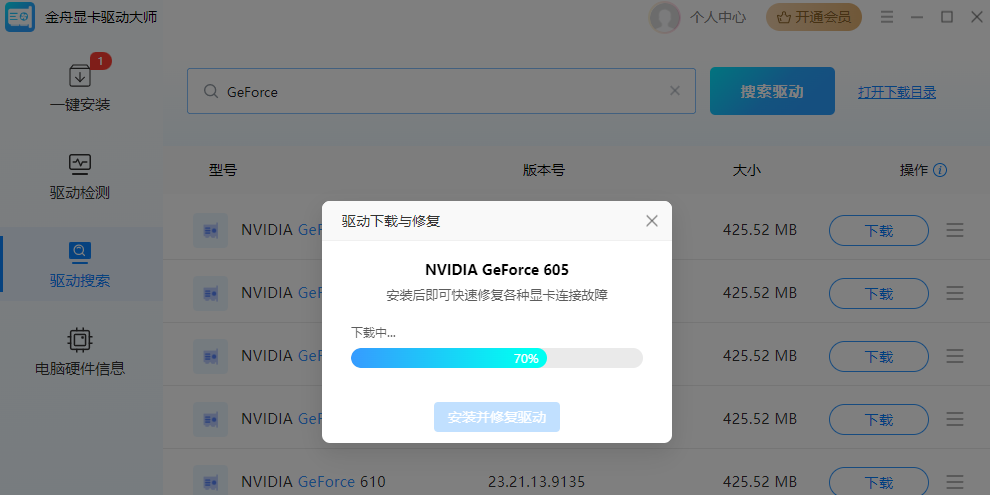The height and width of the screenshot is (495, 990).
Task: Click the NVIDIA GeForce 605 dialog title
Action: click(497, 270)
